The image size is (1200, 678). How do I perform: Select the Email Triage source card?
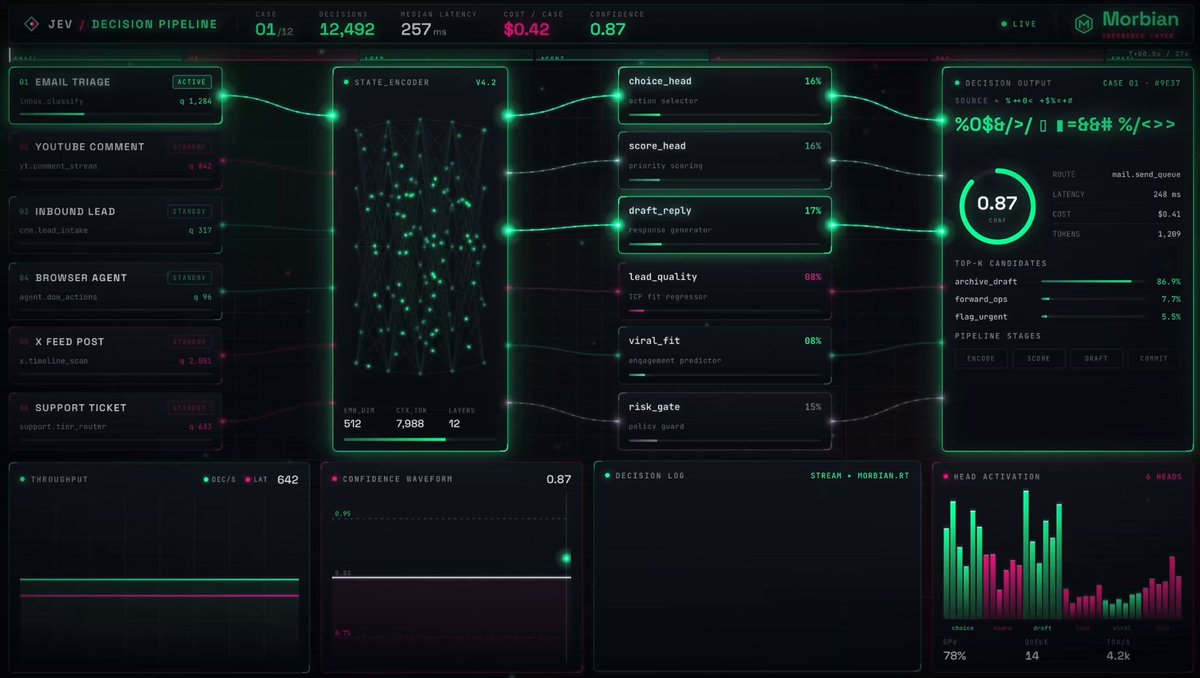click(115, 96)
